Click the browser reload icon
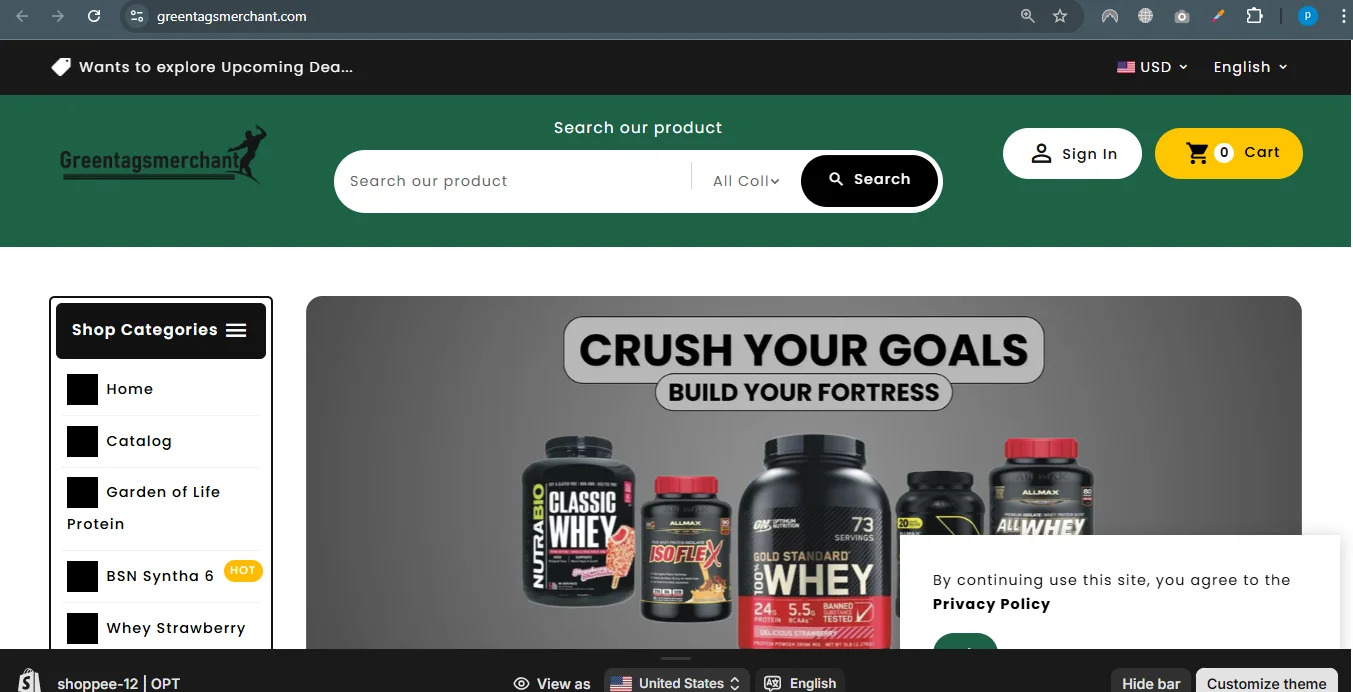The width and height of the screenshot is (1353, 692). 94,16
